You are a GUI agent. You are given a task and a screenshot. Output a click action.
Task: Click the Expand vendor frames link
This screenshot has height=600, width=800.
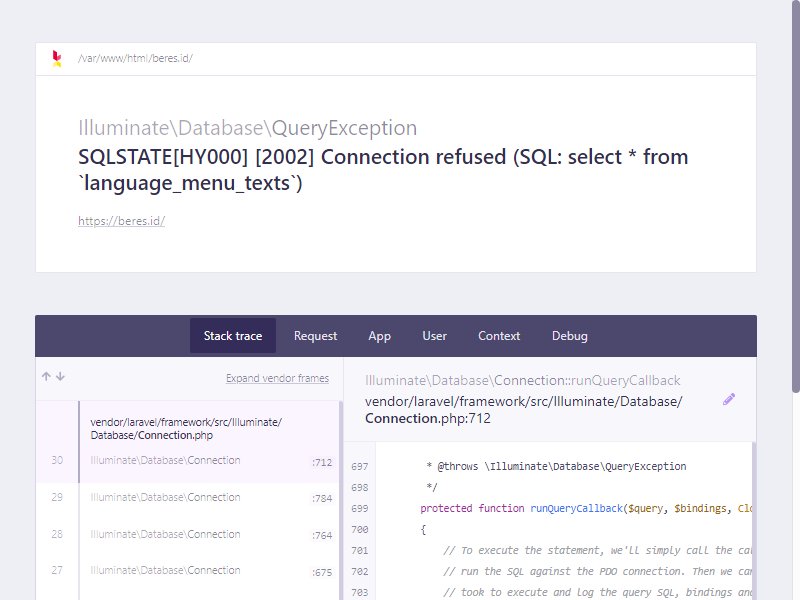[278, 378]
